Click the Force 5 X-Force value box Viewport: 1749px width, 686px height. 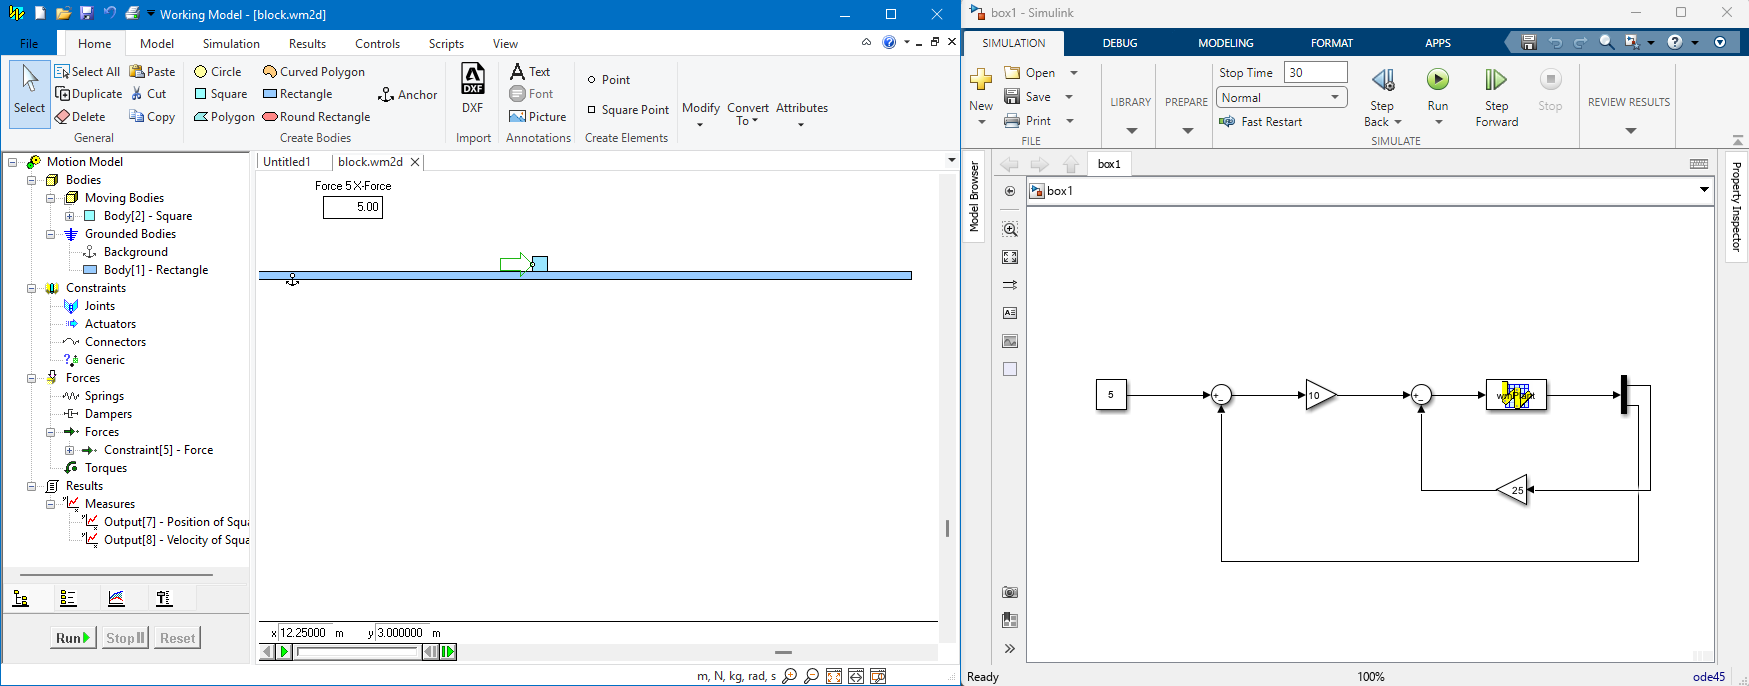coord(353,207)
